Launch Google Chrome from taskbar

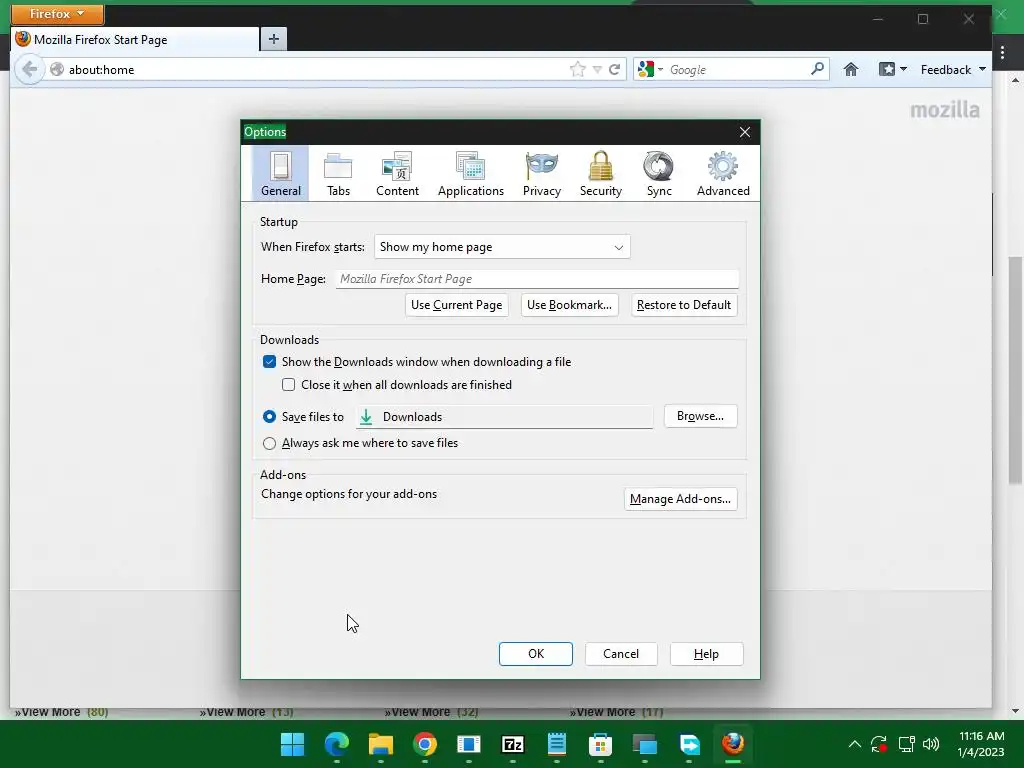tap(424, 744)
